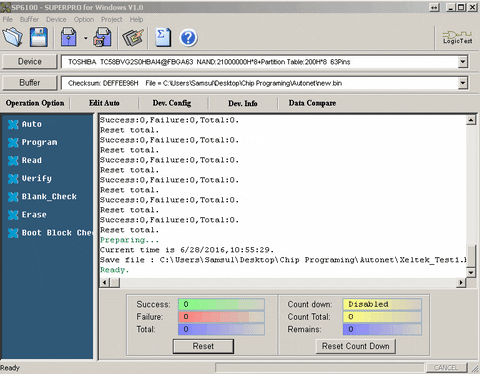Open the Buffer menu
Image resolution: width=480 pixels, height=374 pixels.
pyautogui.click(x=29, y=19)
